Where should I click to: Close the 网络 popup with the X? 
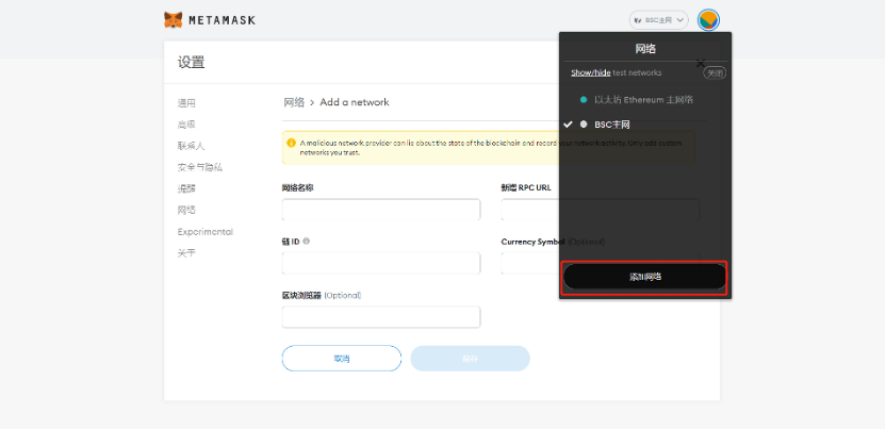point(701,63)
